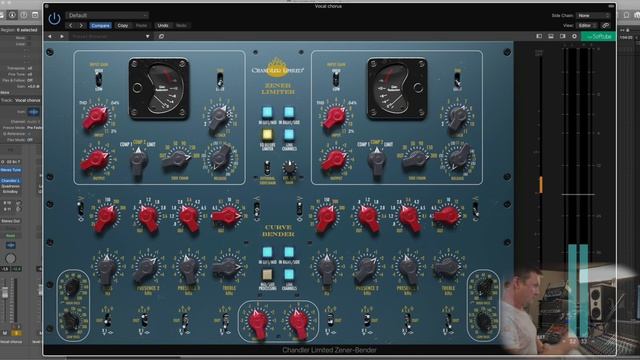Click left lower filter knob in oval

tap(72, 322)
